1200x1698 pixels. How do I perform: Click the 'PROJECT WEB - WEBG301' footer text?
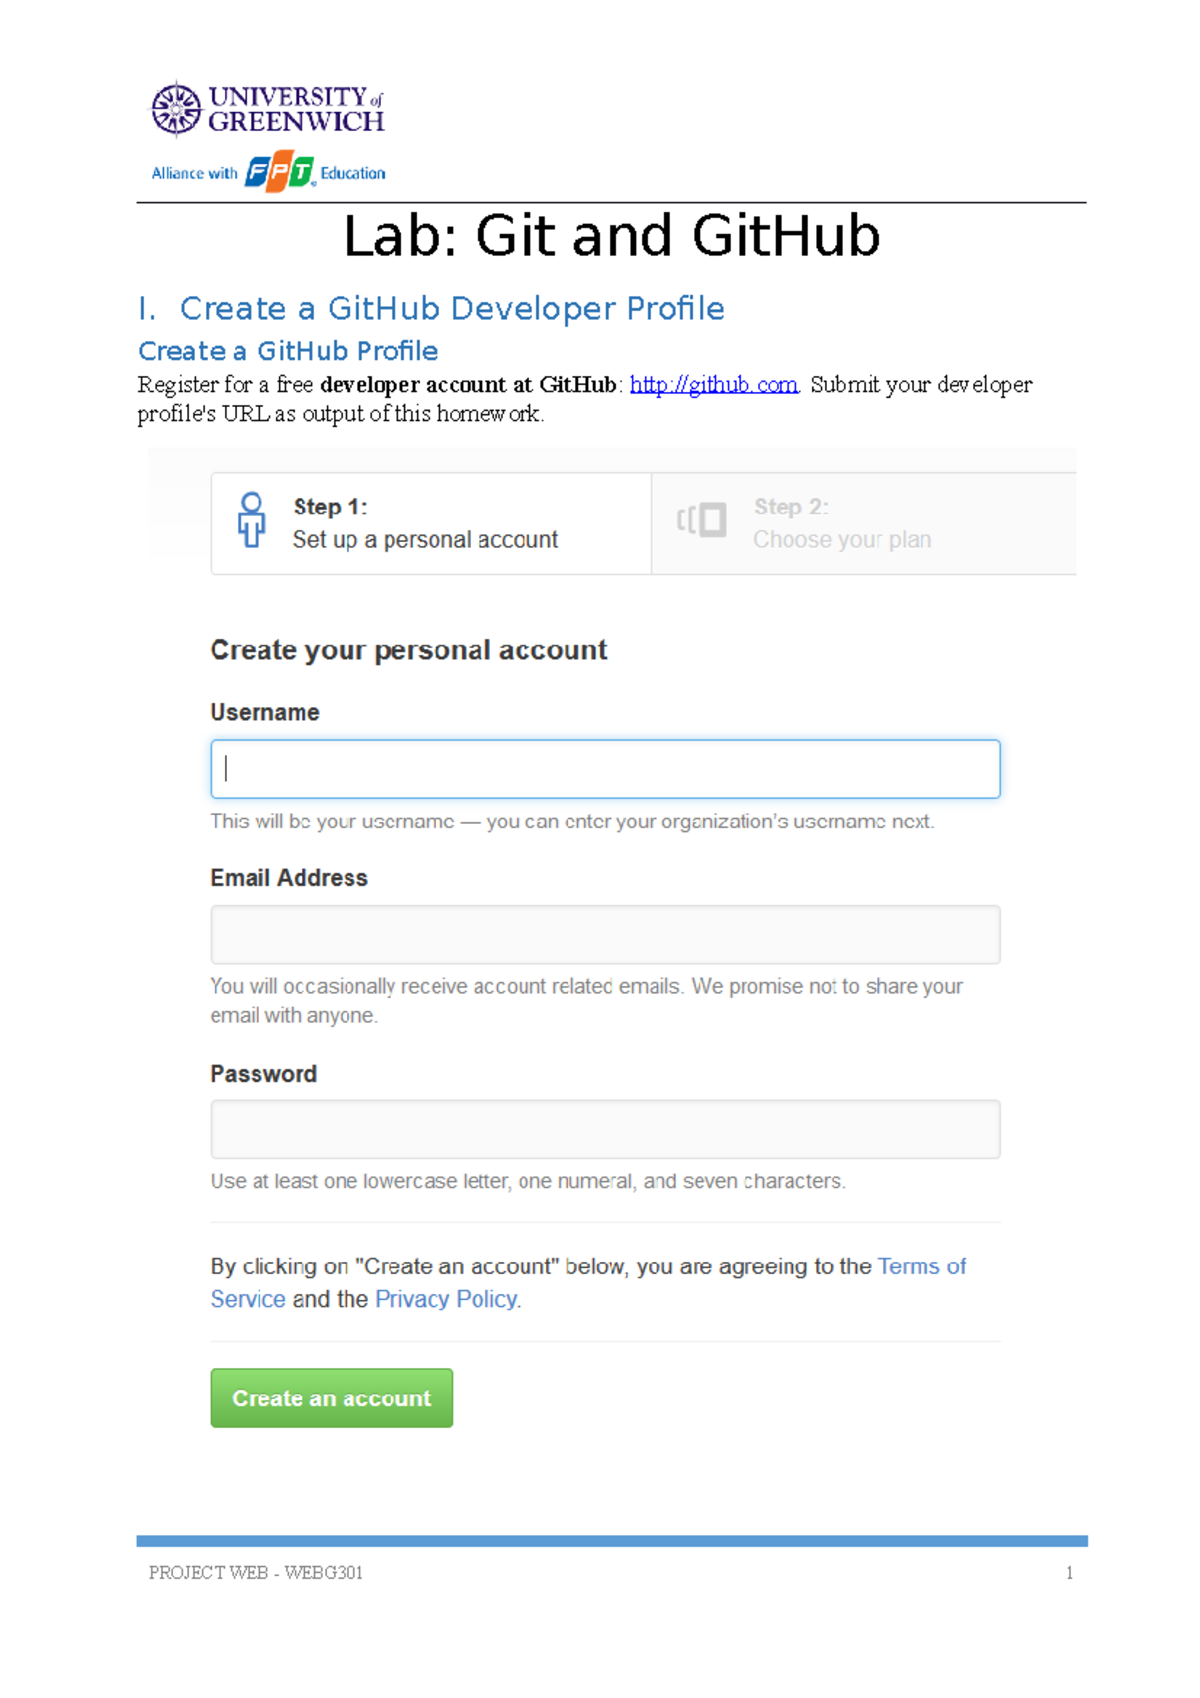point(256,1573)
